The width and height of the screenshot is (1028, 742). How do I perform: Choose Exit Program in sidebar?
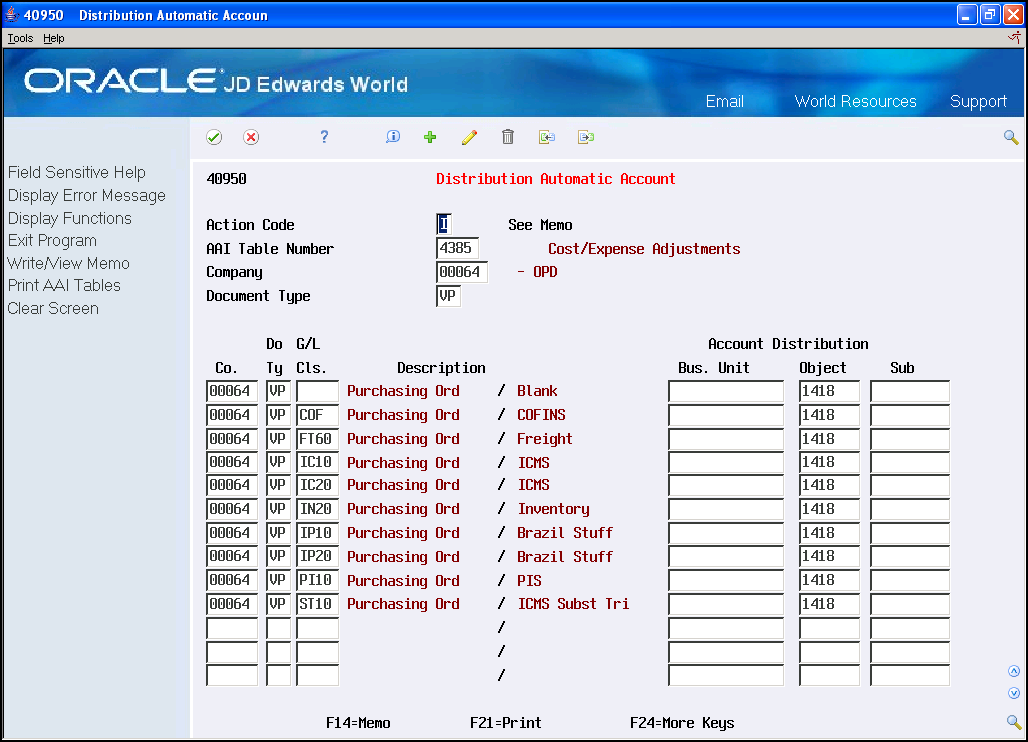pyautogui.click(x=52, y=241)
